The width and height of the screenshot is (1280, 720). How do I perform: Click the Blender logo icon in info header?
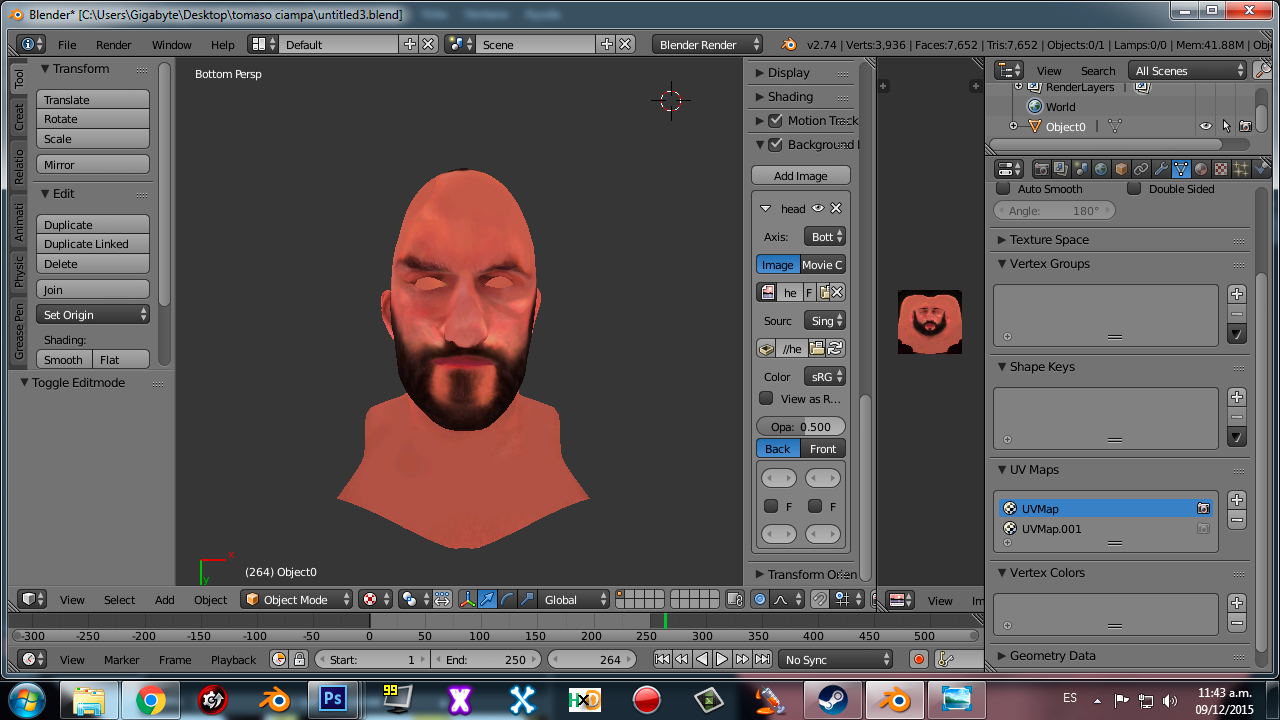tap(789, 44)
